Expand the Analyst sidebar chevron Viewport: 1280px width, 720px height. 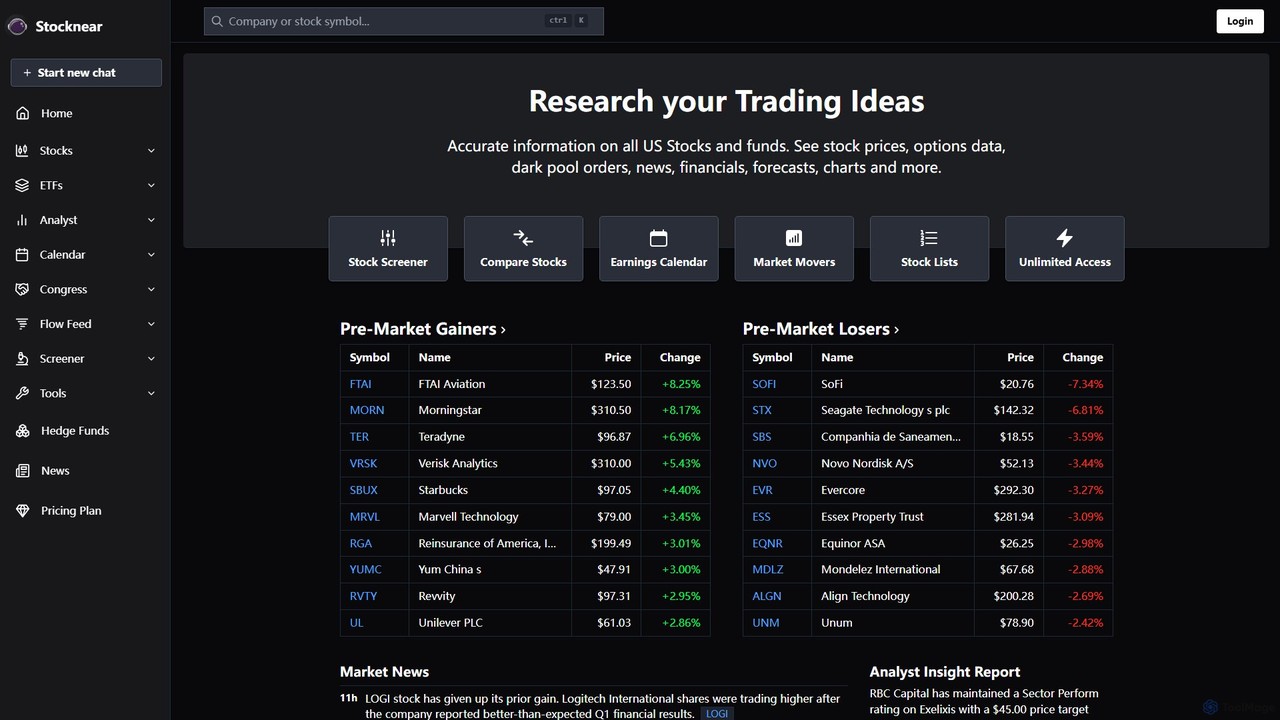pyautogui.click(x=151, y=220)
